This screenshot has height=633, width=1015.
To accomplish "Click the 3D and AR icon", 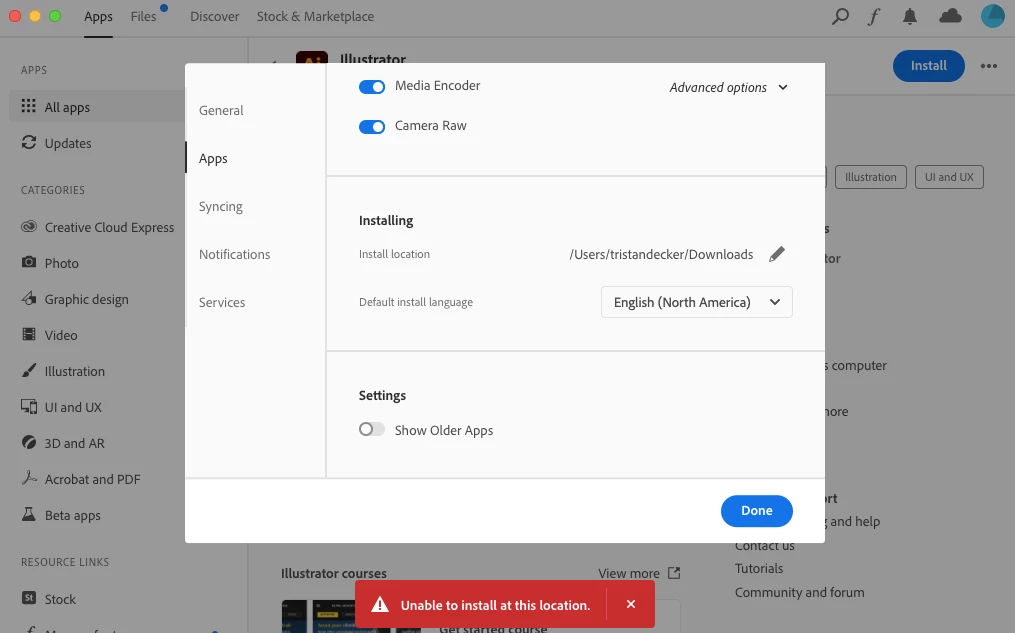I will click(28, 442).
